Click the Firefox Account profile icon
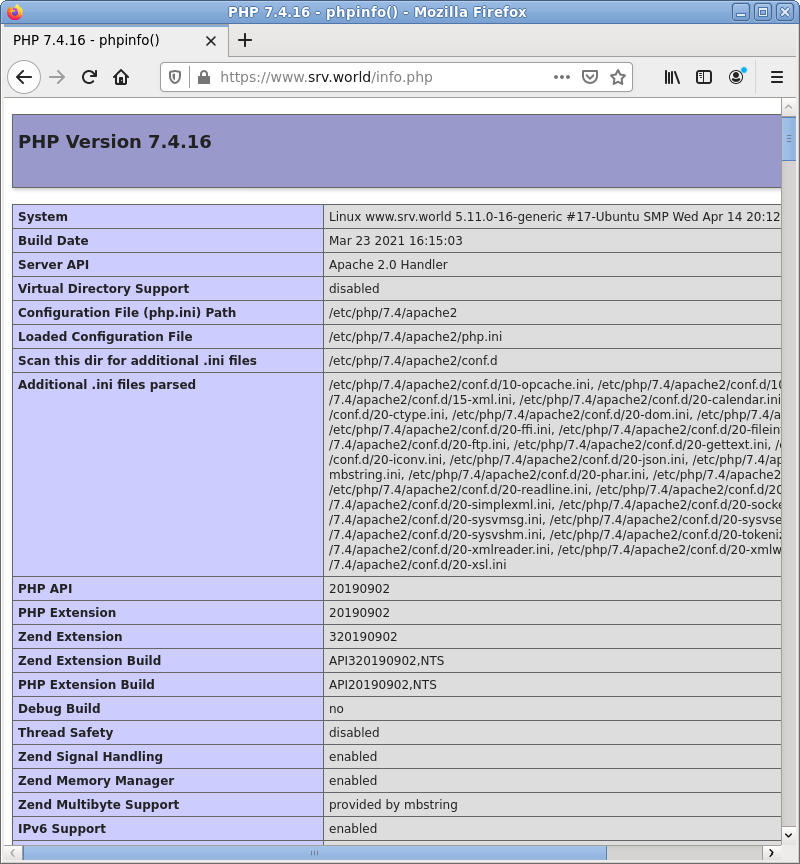800x864 pixels. tap(737, 76)
